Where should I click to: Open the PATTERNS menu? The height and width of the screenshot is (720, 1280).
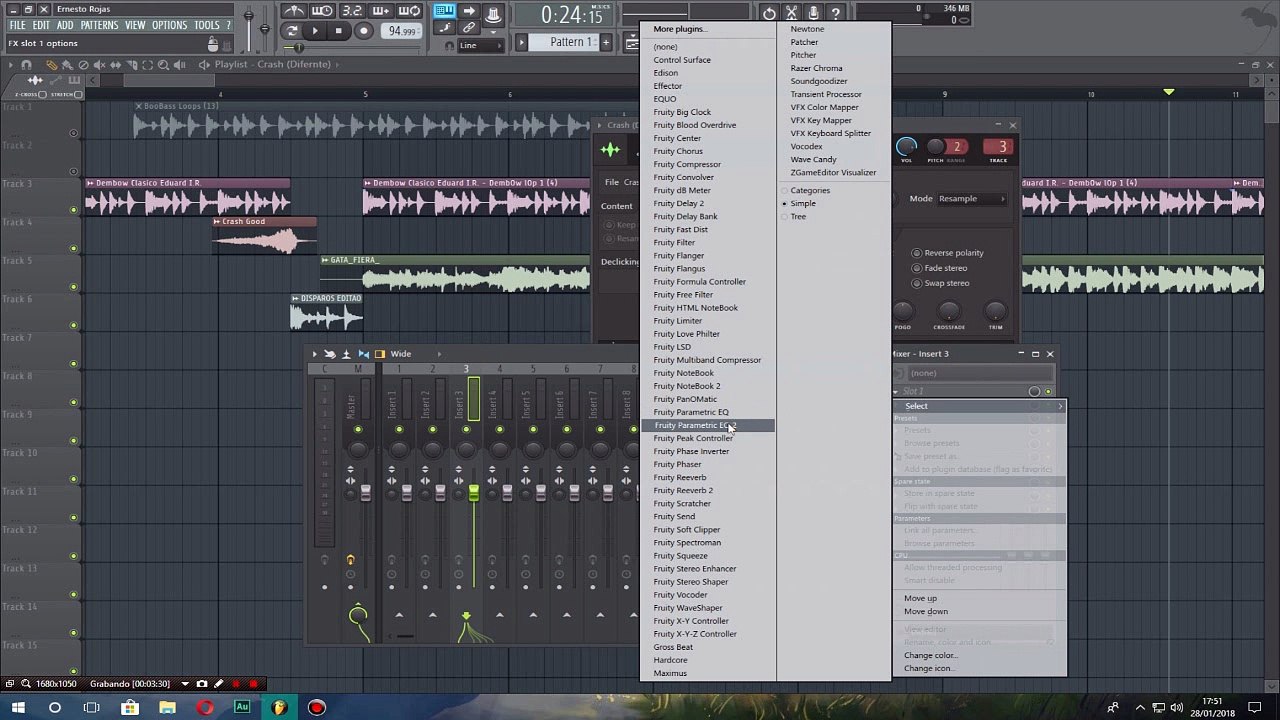99,25
